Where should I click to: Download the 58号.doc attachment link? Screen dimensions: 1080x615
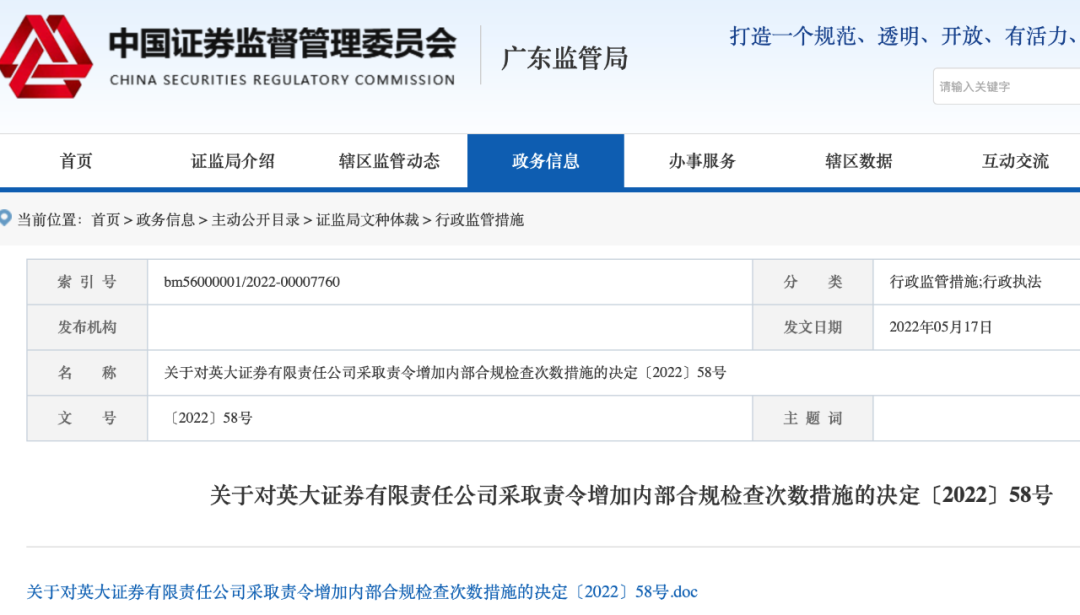pos(362,592)
